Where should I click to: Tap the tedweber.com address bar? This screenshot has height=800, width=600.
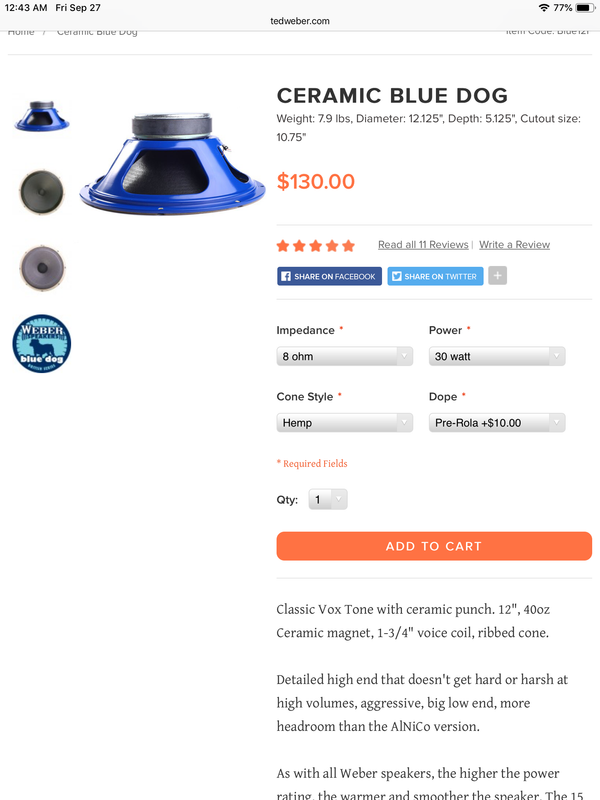tap(300, 21)
